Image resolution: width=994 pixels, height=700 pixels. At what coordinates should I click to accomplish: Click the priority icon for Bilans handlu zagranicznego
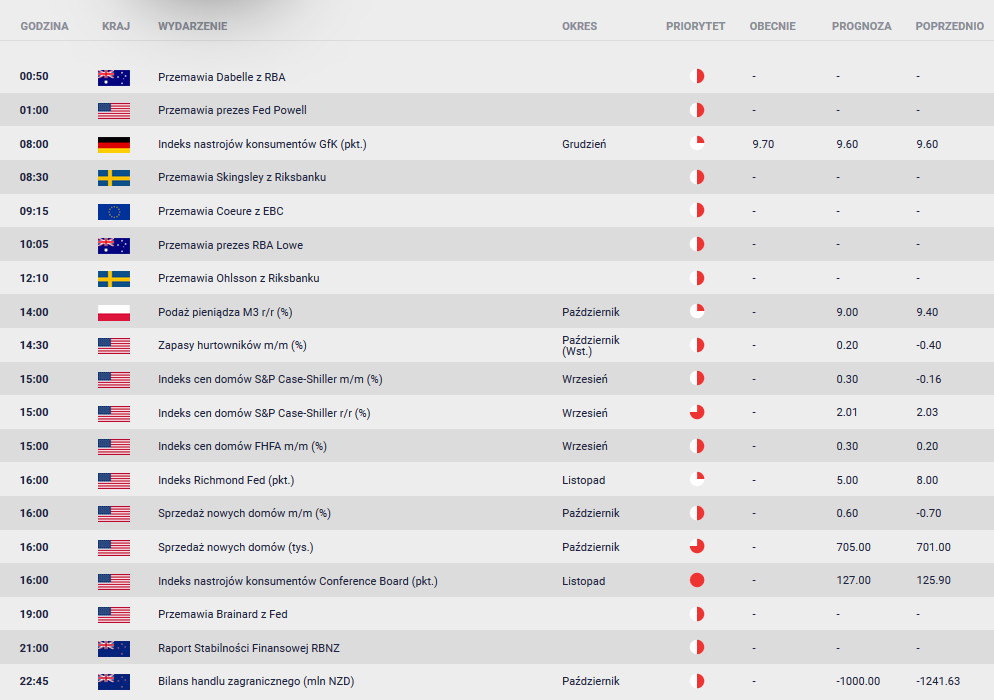697,681
